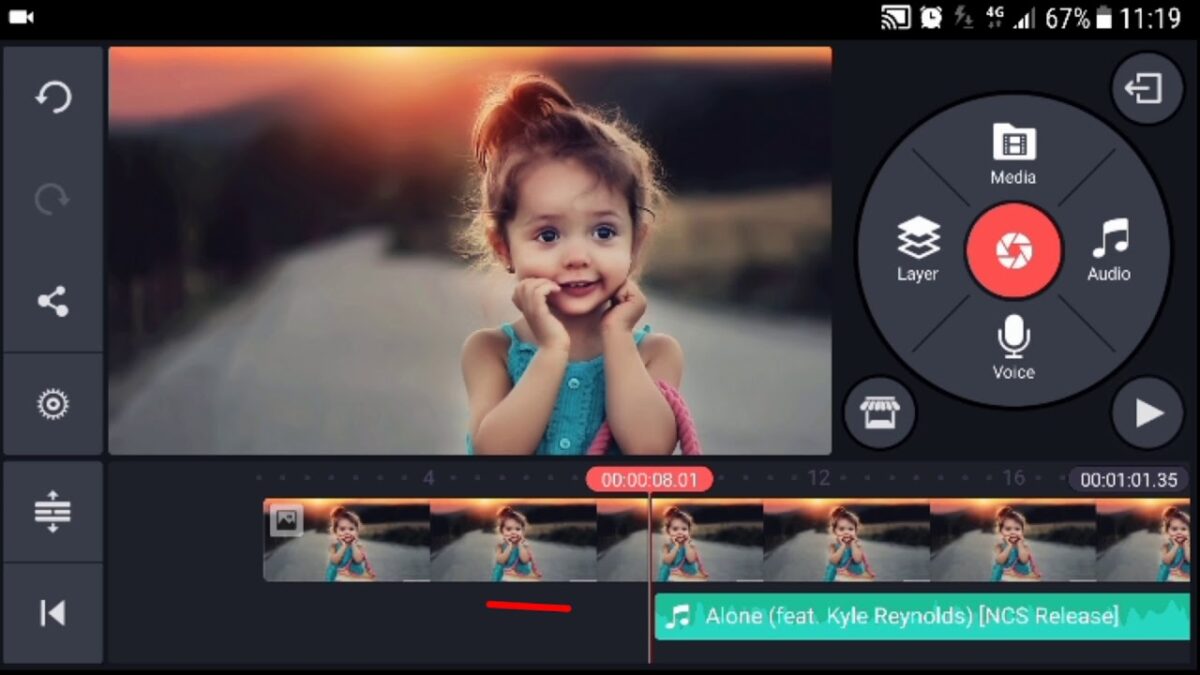The image size is (1200, 675).
Task: Open the Media browser
Action: tap(1013, 154)
